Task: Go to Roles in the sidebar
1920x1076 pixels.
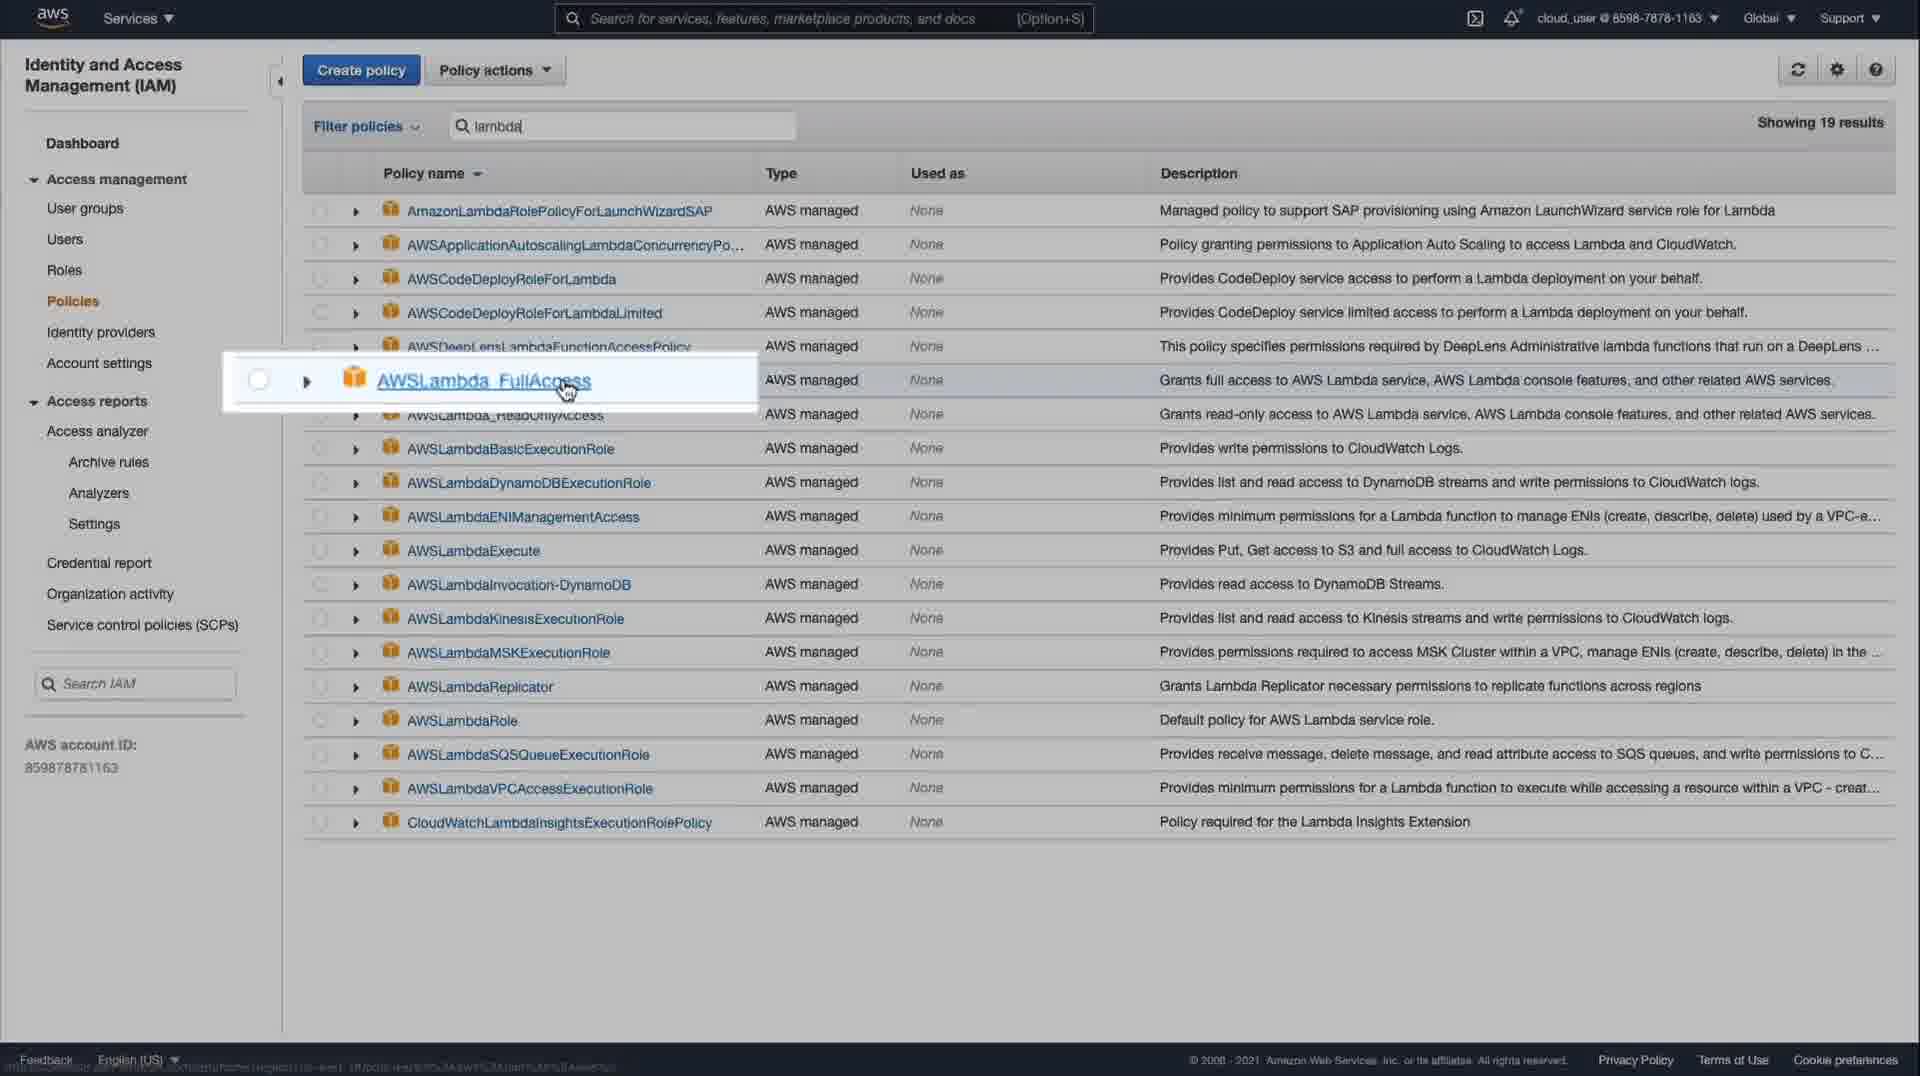Action: pyautogui.click(x=64, y=270)
